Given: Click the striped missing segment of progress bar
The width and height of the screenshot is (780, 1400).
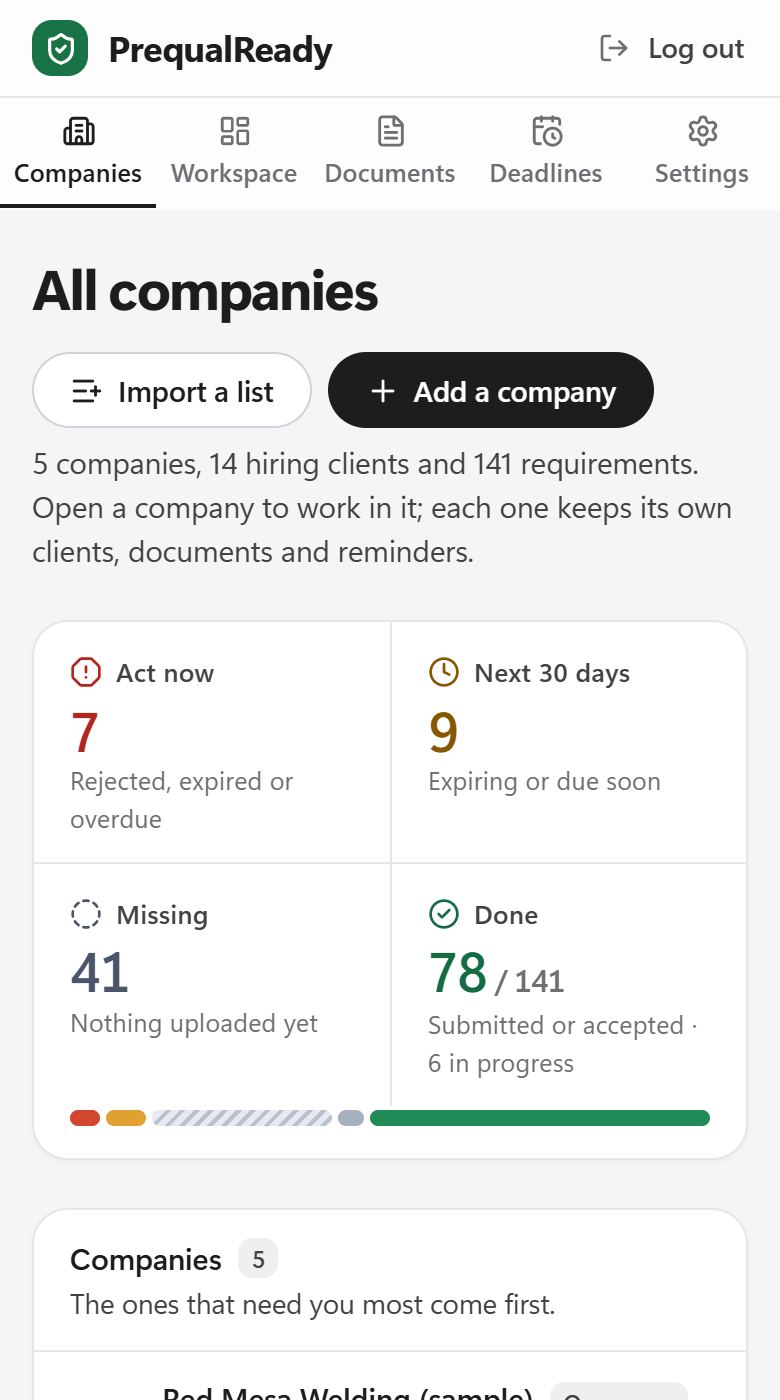Looking at the screenshot, I should [x=242, y=1118].
